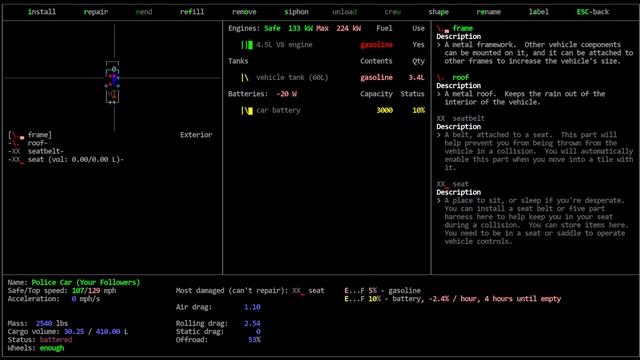Select the roof- entry in parts list
Viewport: 640px width, 360px height.
pyautogui.click(x=28, y=143)
